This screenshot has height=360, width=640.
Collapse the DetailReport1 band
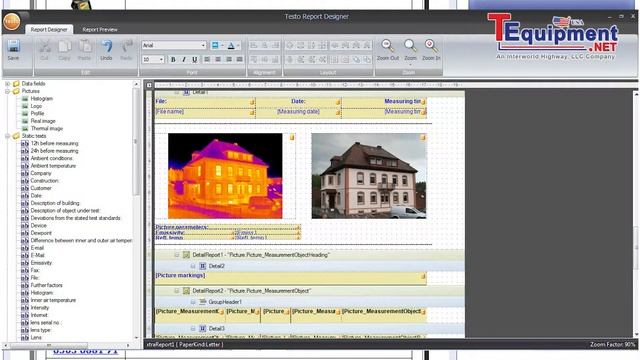point(177,255)
